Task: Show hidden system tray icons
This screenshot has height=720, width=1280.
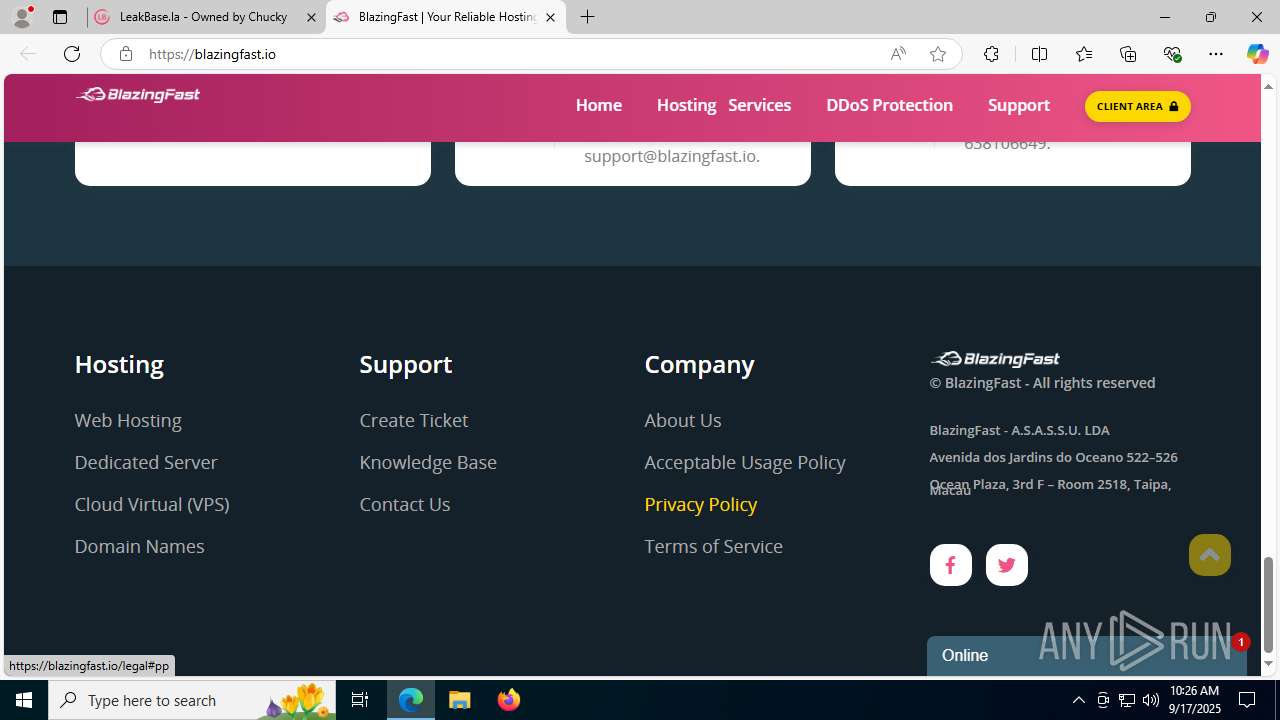Action: [1078, 700]
